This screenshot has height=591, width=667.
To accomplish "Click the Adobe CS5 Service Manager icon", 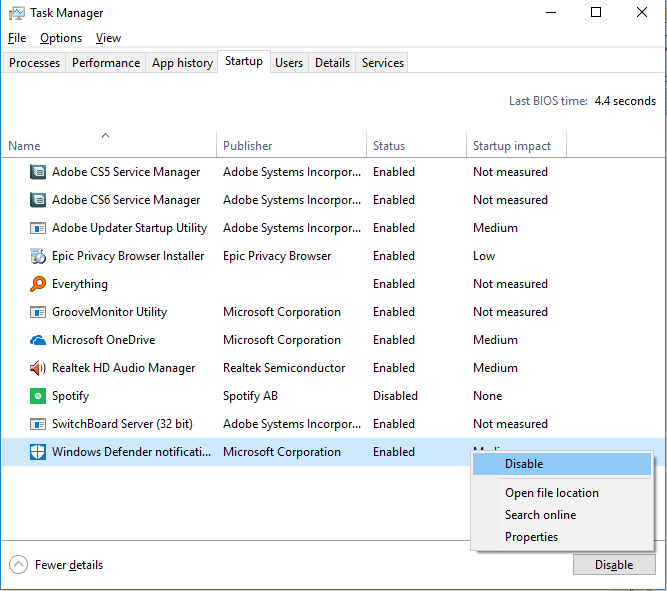I will pyautogui.click(x=38, y=172).
